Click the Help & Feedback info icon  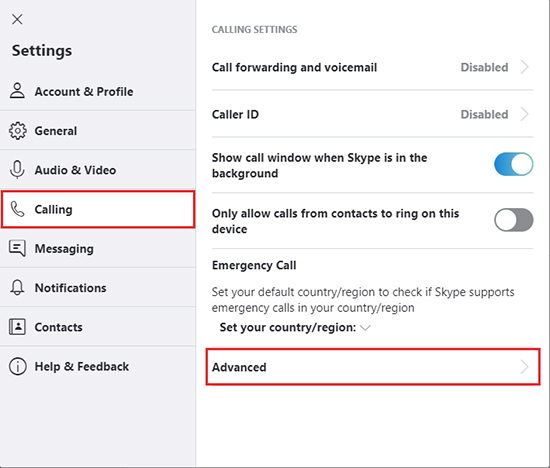pos(17,366)
